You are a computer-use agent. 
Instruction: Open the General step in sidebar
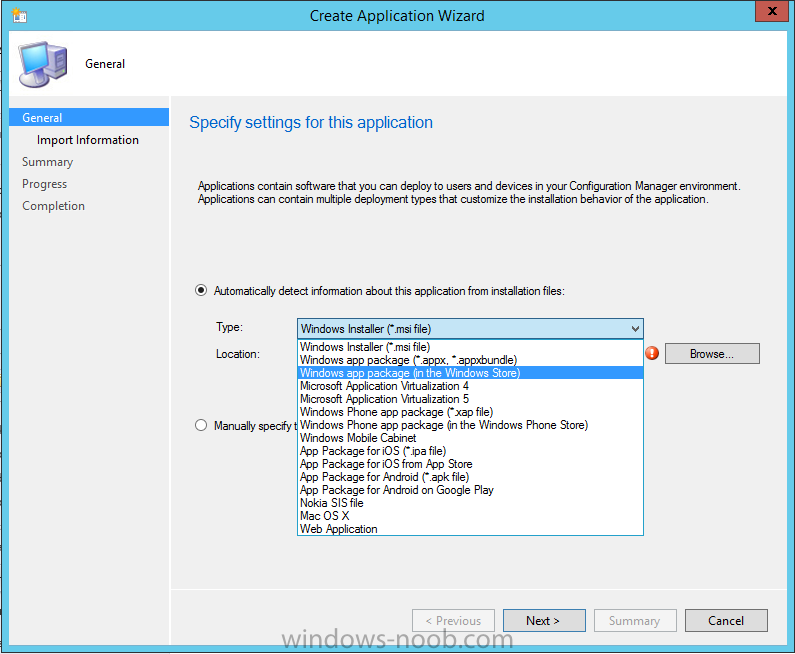point(89,118)
